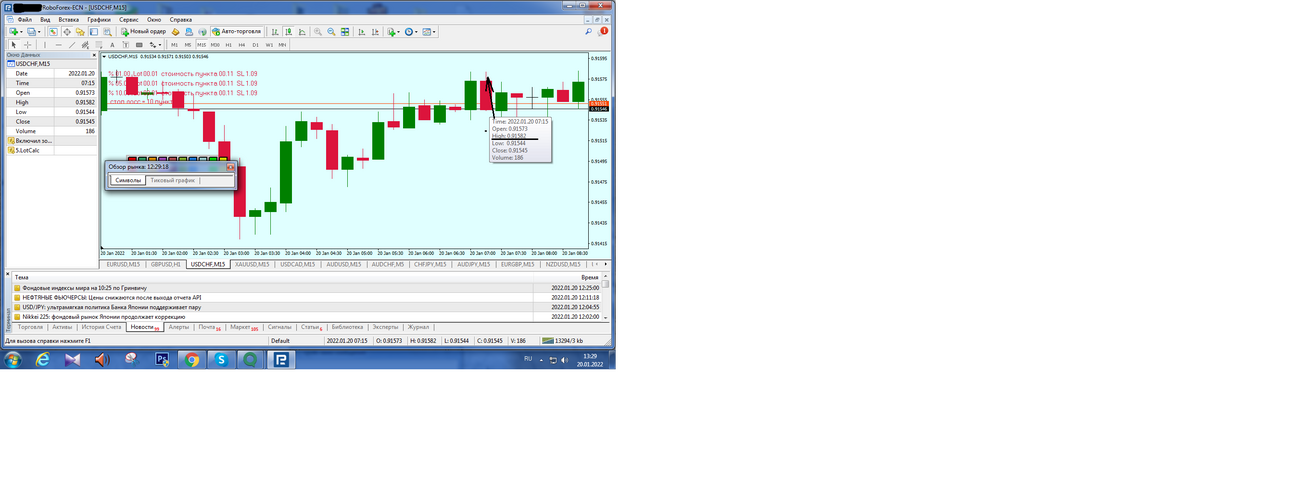Open Google Chrome from the taskbar
Image resolution: width=1290 pixels, height=502 pixels.
(191, 360)
